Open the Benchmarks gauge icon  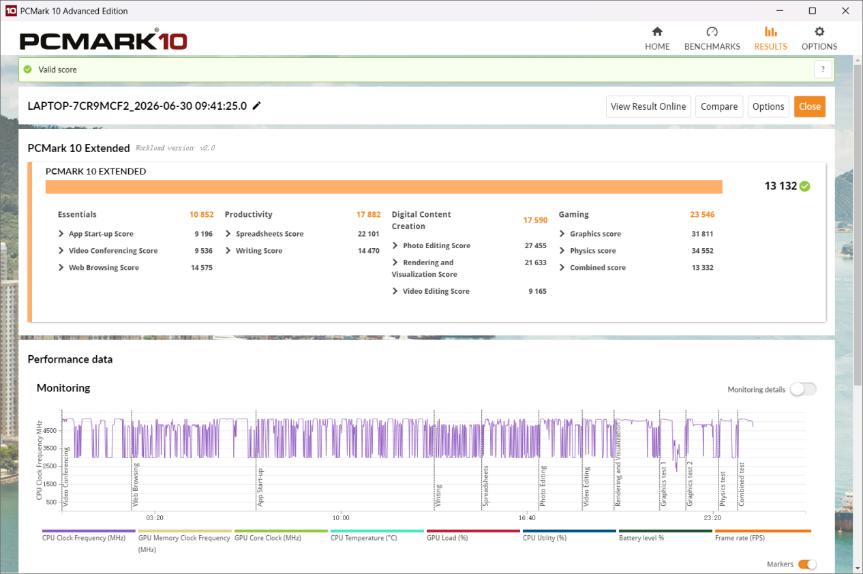712,31
